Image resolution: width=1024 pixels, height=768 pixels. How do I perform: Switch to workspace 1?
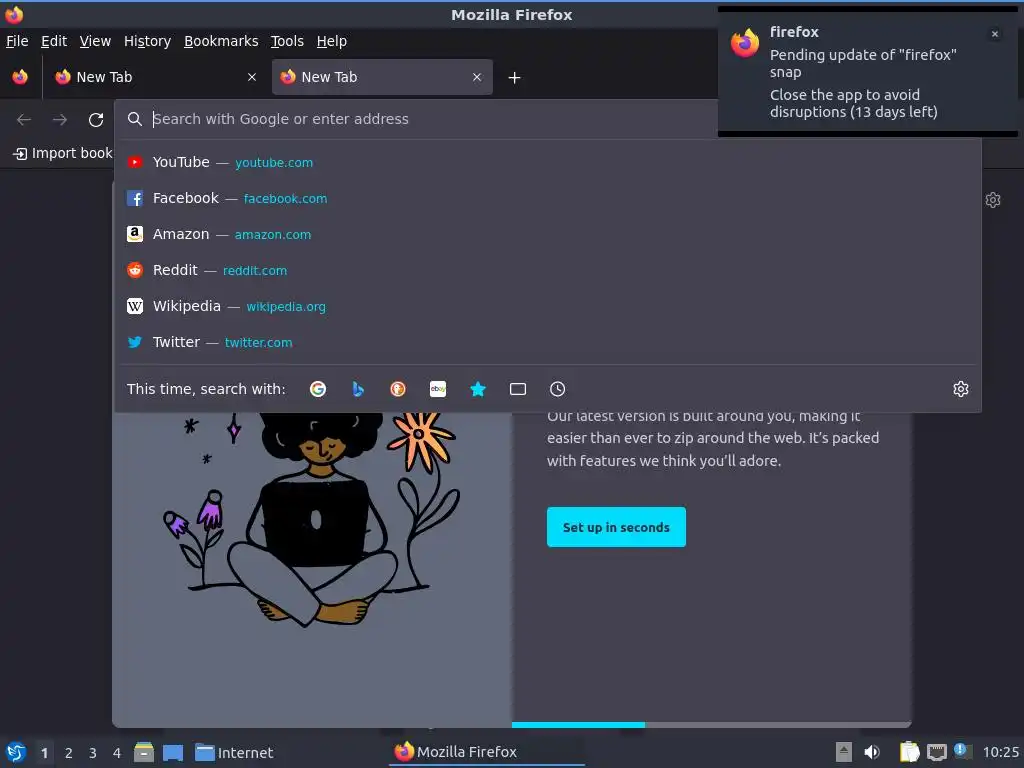[44, 753]
